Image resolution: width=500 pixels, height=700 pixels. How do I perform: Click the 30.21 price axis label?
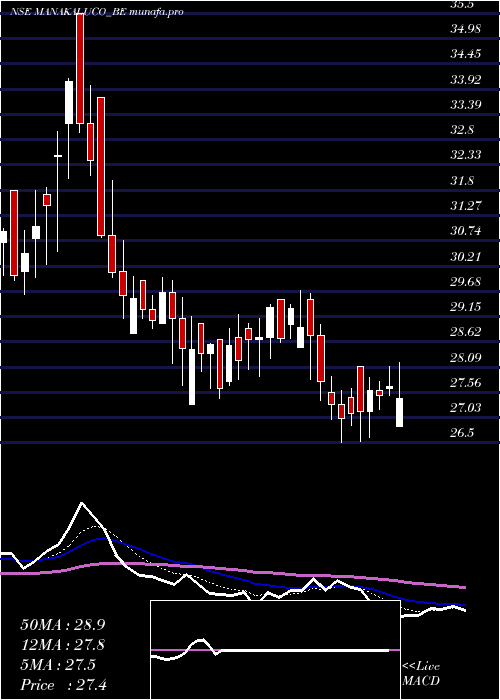[466, 257]
